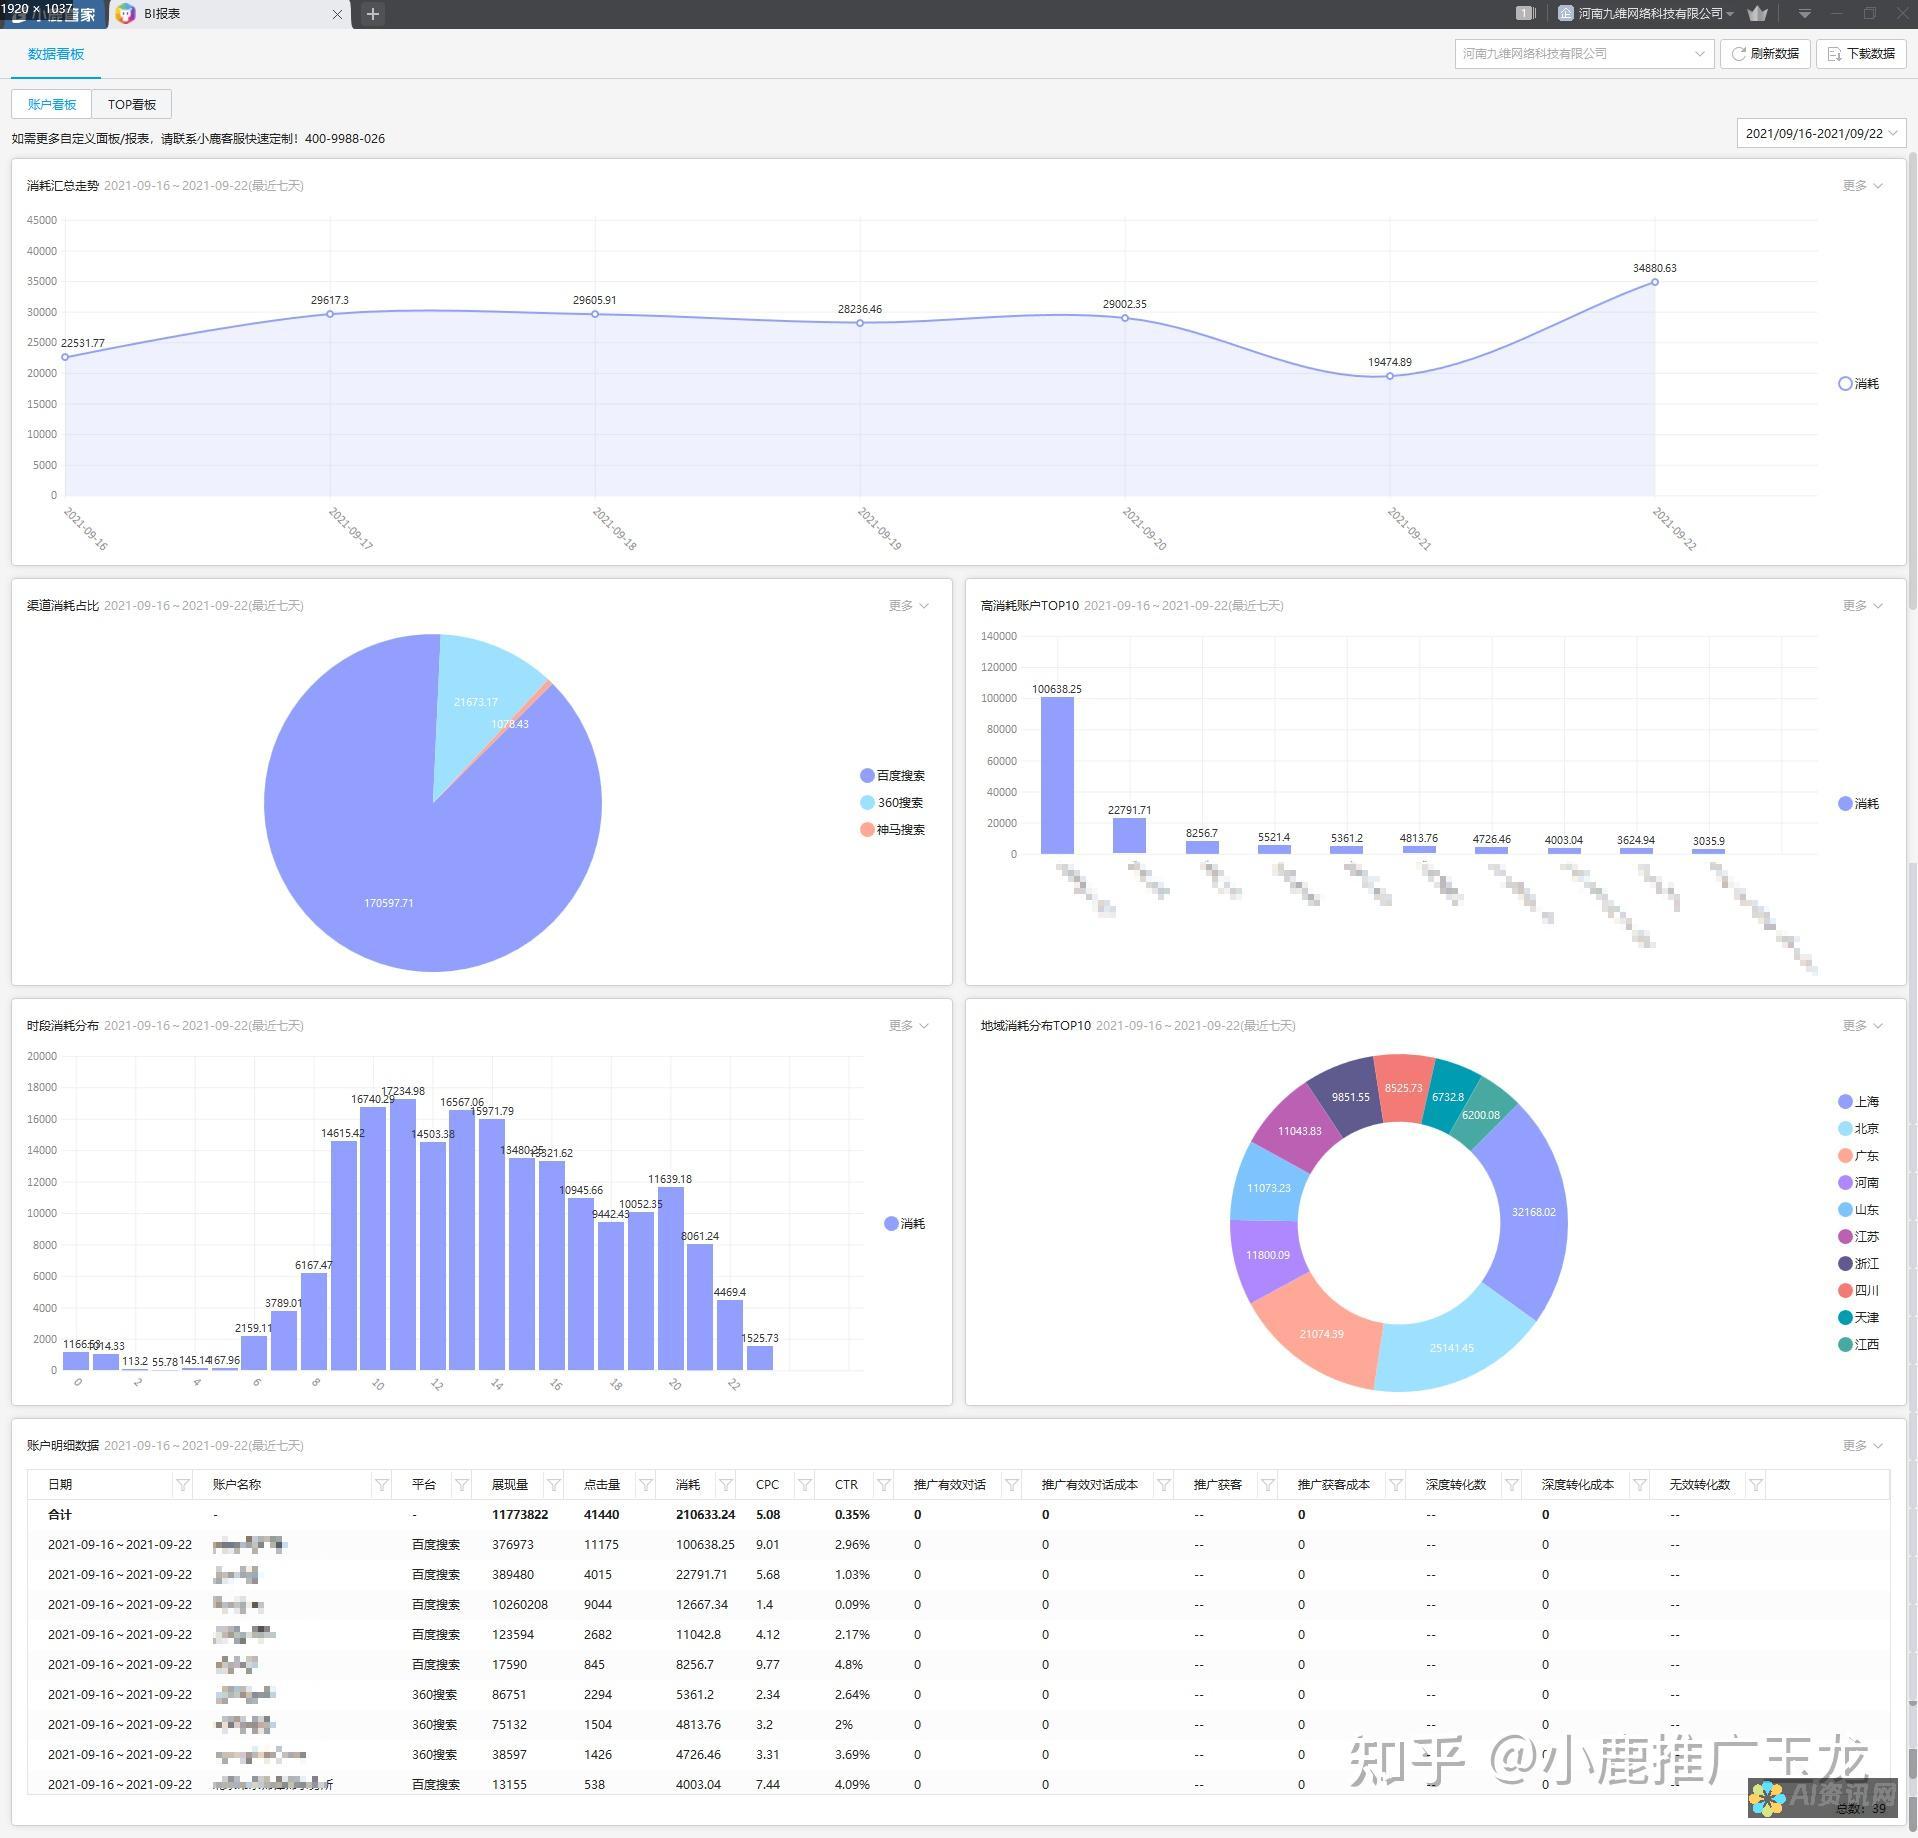Image resolution: width=1918 pixels, height=1838 pixels.
Task: Click the 下载数据 button
Action: (1862, 54)
